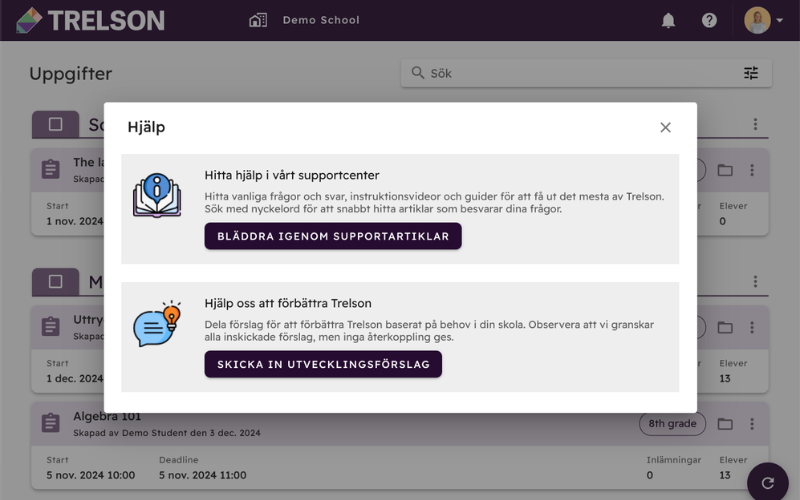The height and width of the screenshot is (500, 800).
Task: Click the 8th grade tag chip
Action: click(x=672, y=423)
